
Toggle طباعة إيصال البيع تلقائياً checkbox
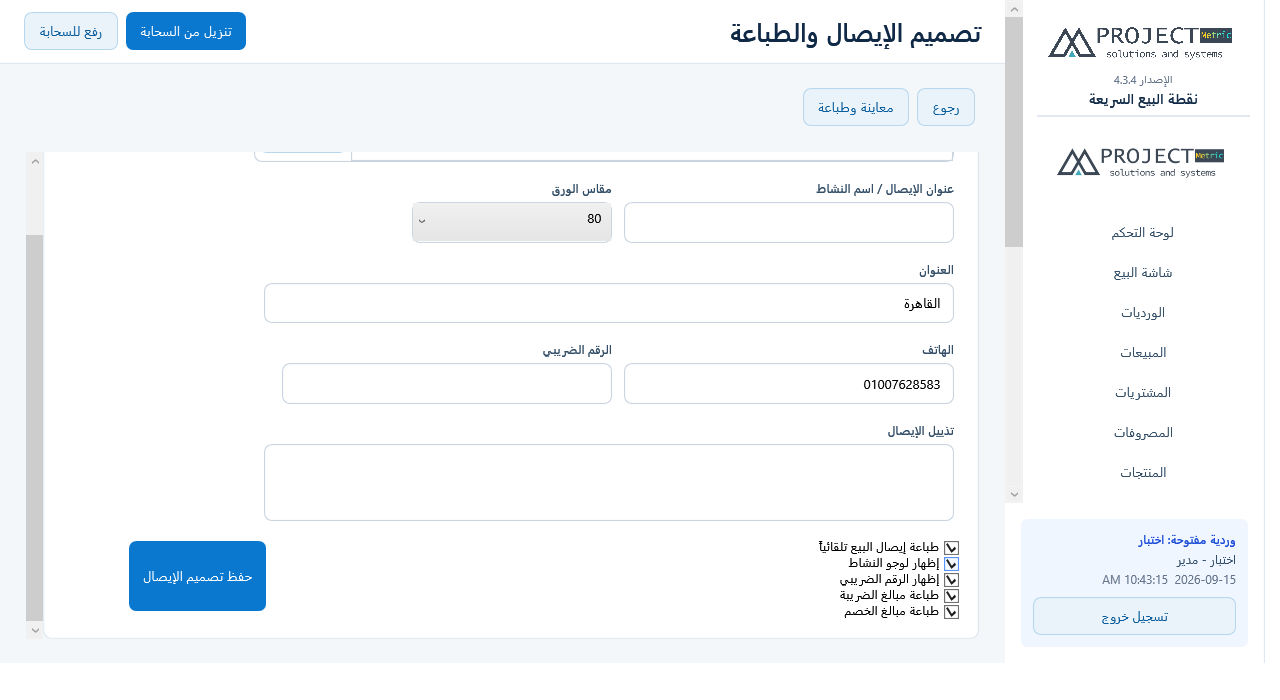(952, 548)
